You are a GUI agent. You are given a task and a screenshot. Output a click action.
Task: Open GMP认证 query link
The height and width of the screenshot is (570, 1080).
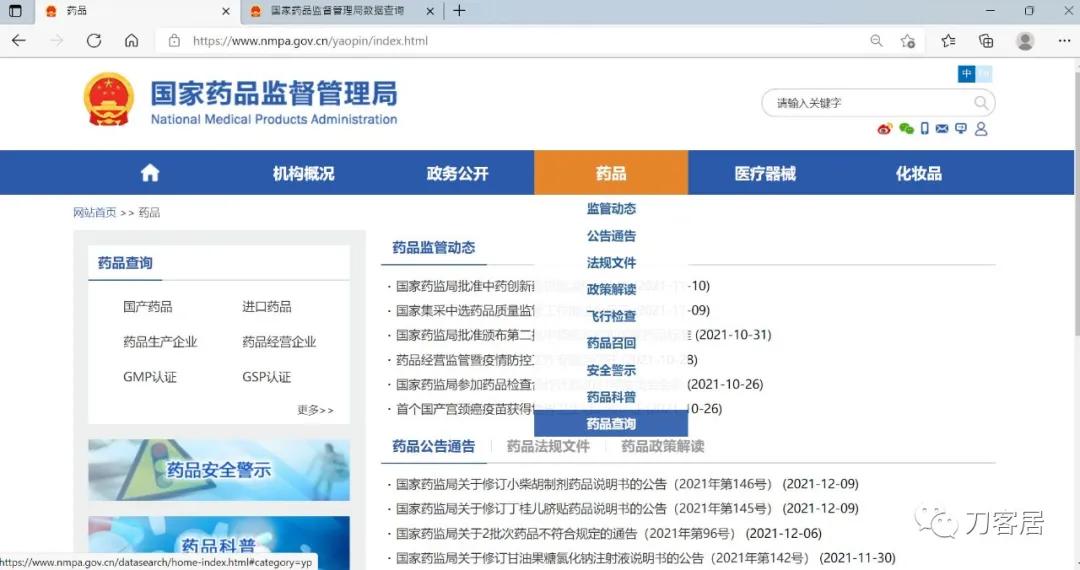(x=149, y=377)
